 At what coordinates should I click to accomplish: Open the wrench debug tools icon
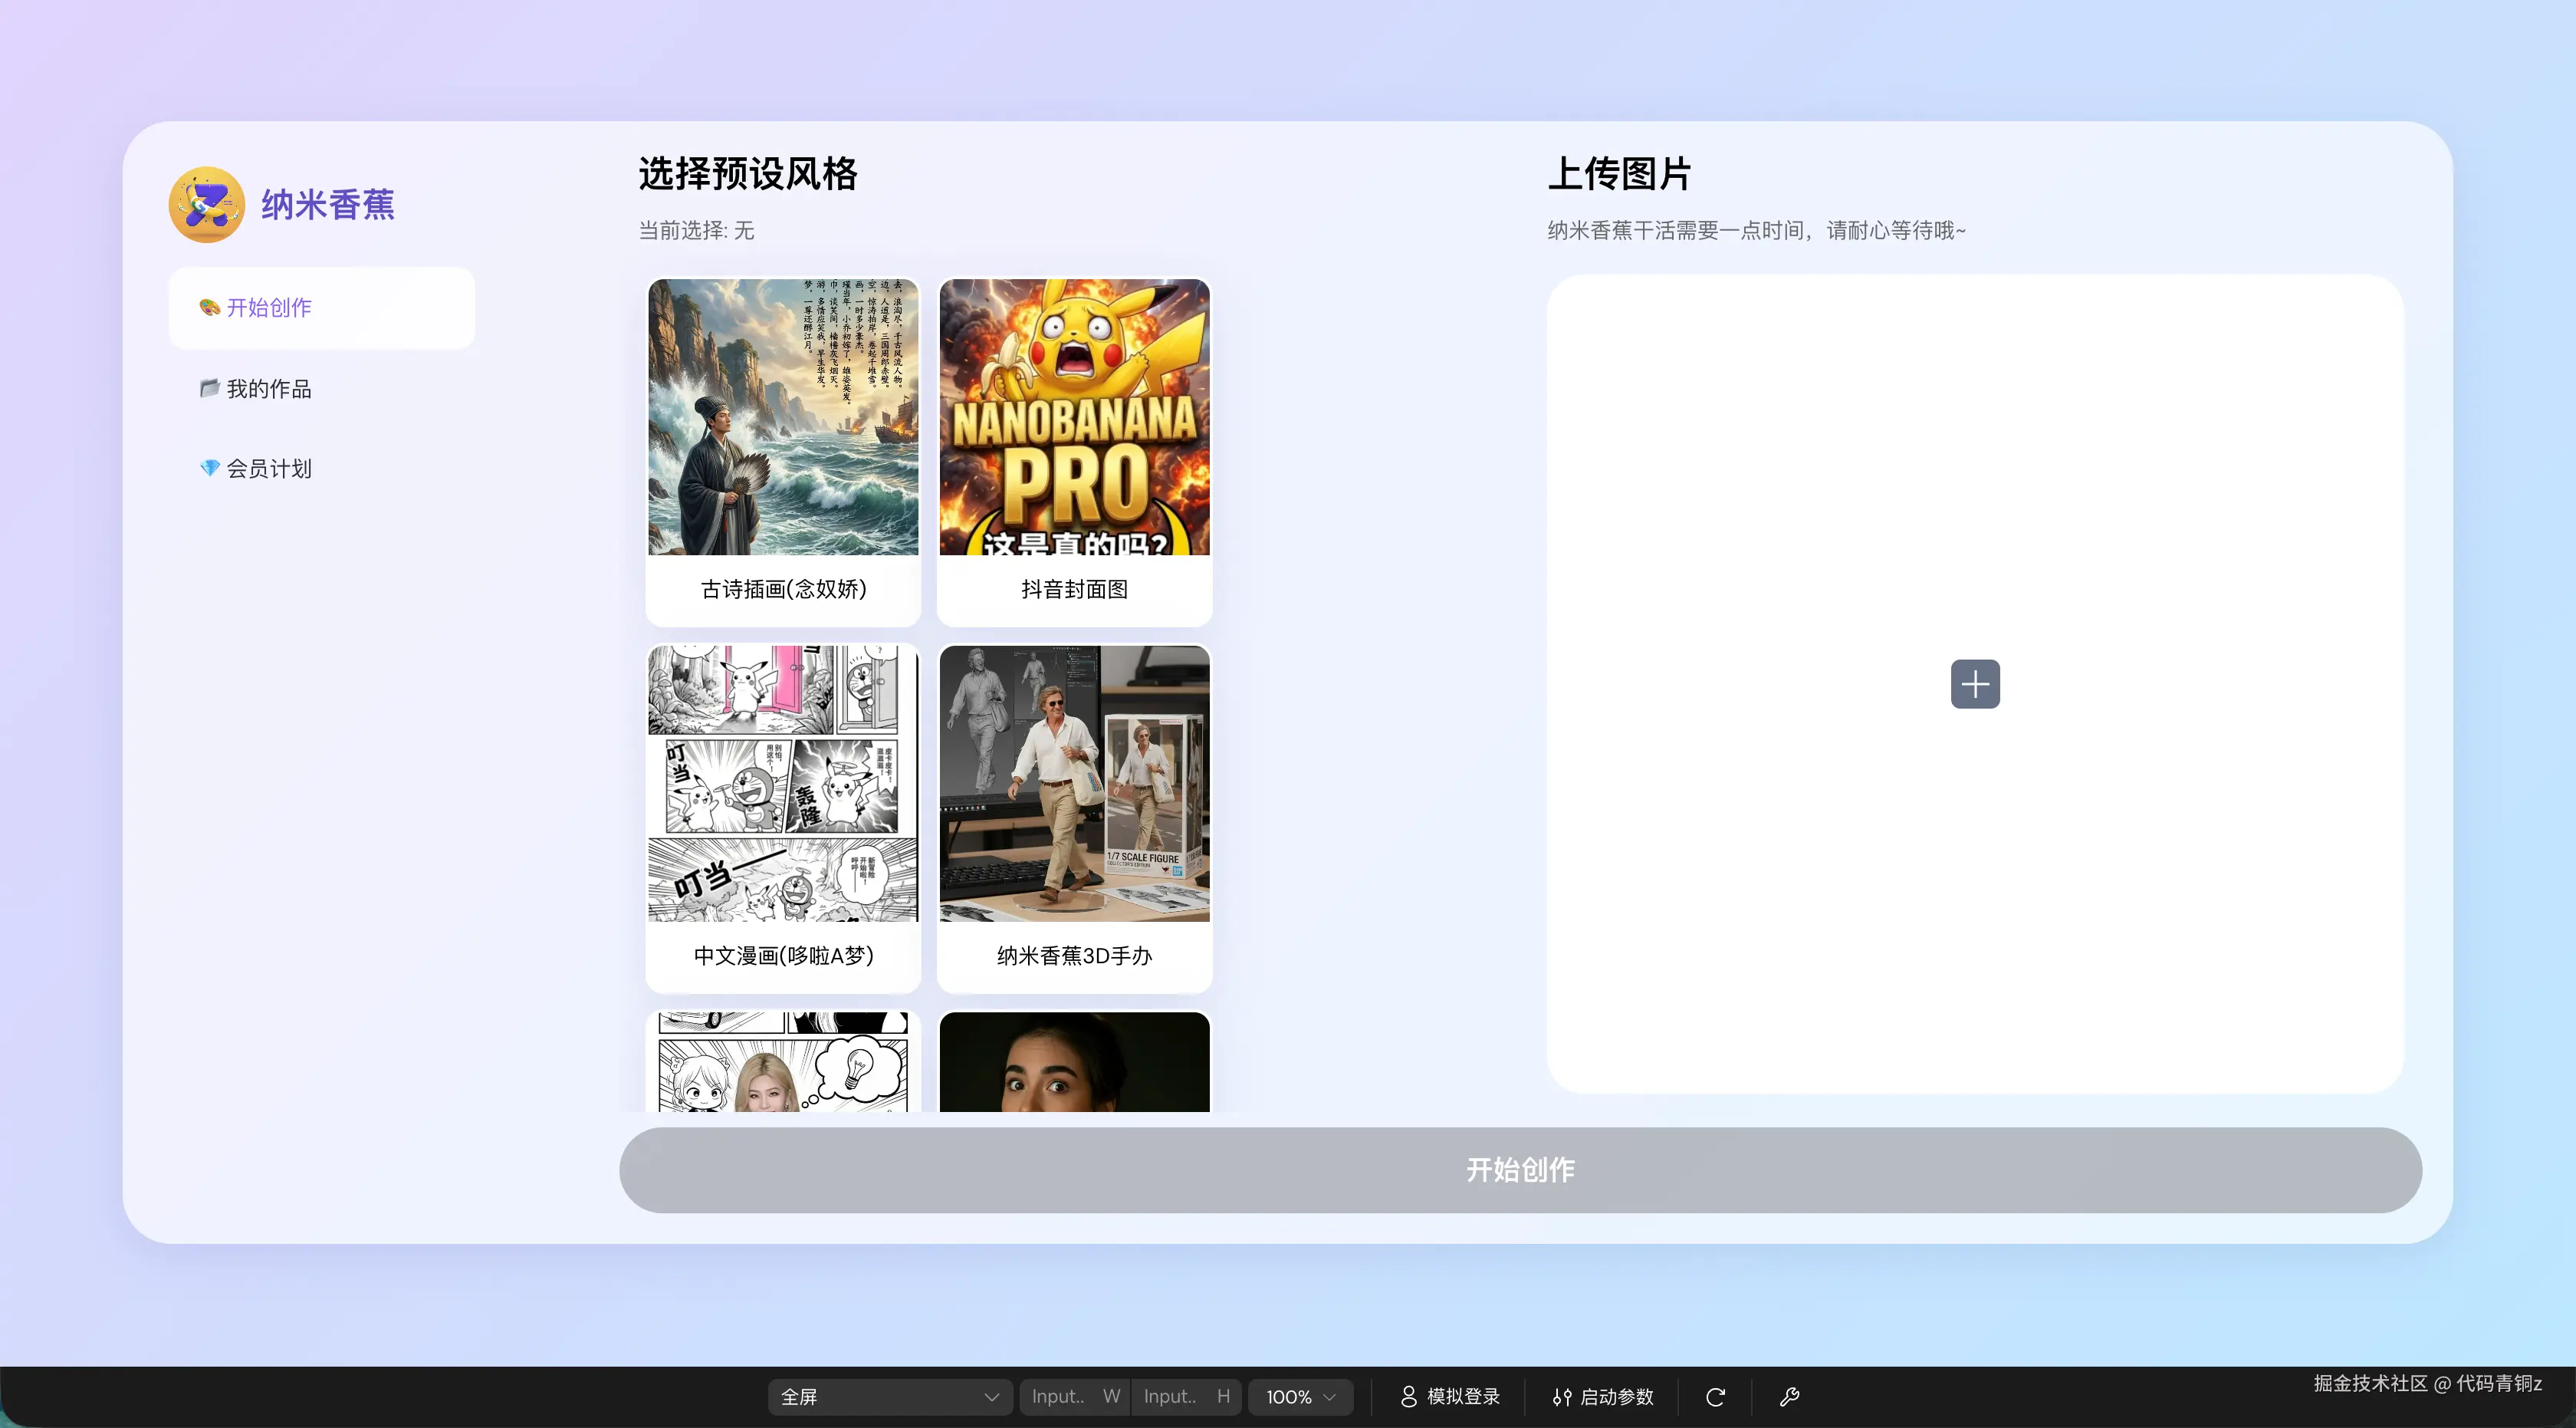(1789, 1397)
